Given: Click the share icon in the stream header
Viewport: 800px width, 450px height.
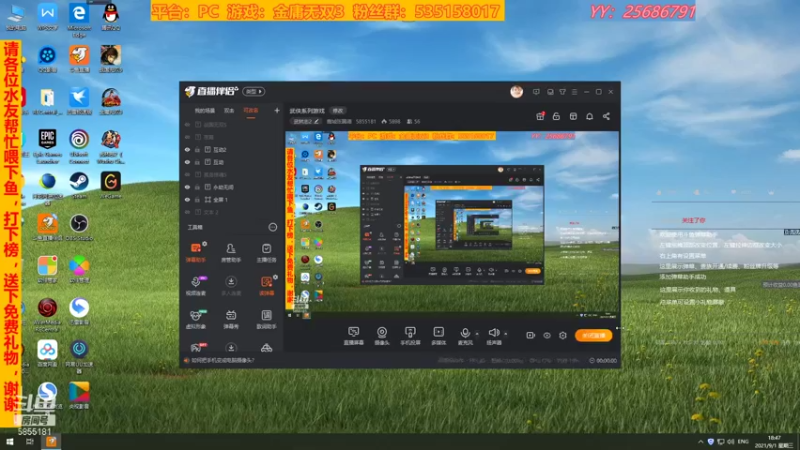Looking at the screenshot, I should [x=606, y=116].
